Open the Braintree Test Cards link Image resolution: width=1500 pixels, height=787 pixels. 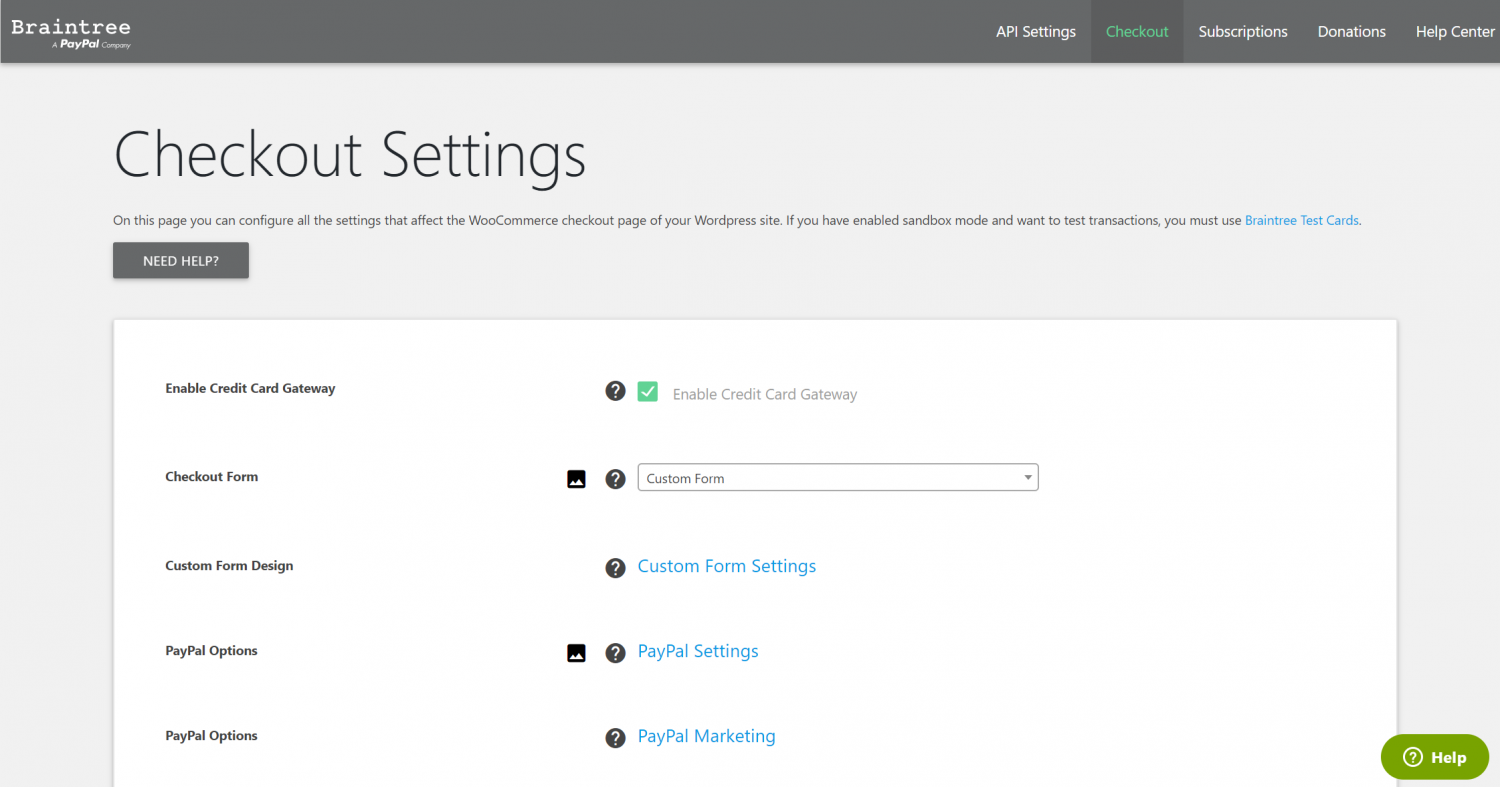[1301, 220]
